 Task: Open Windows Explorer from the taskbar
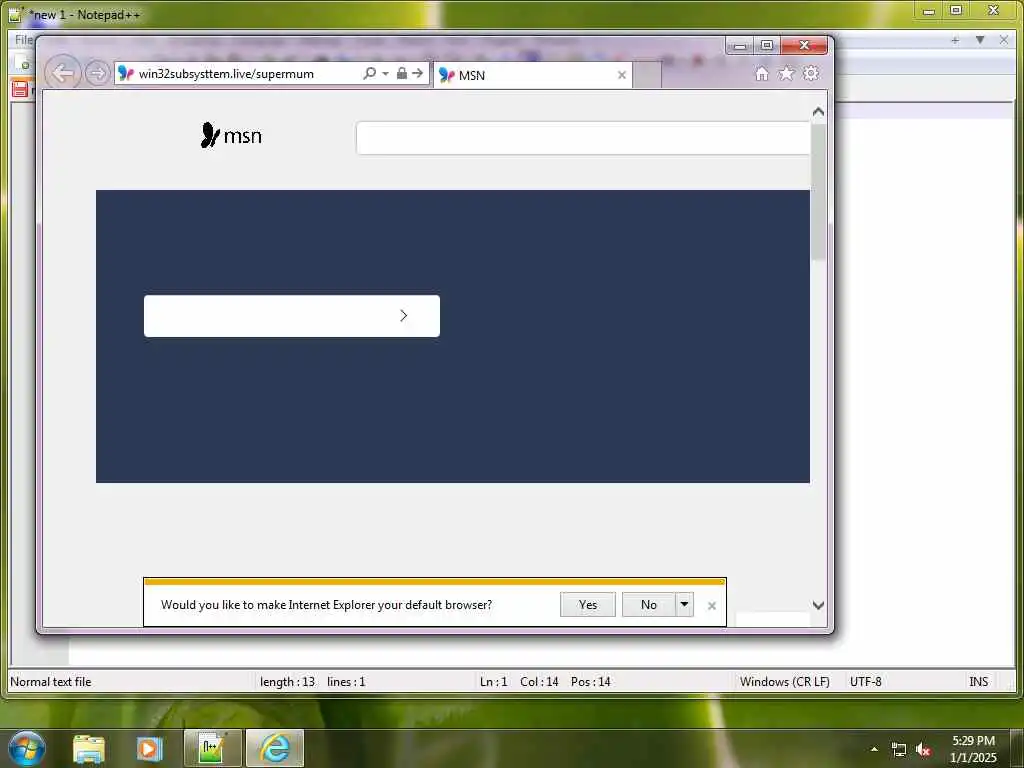[89, 748]
